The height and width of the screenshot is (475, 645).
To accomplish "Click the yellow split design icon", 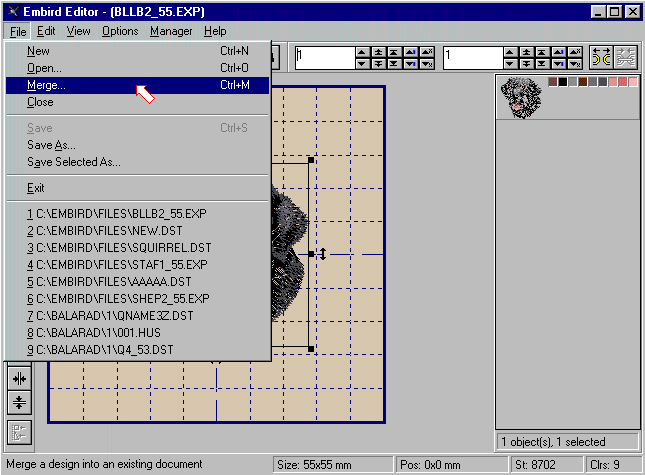I will [x=601, y=57].
